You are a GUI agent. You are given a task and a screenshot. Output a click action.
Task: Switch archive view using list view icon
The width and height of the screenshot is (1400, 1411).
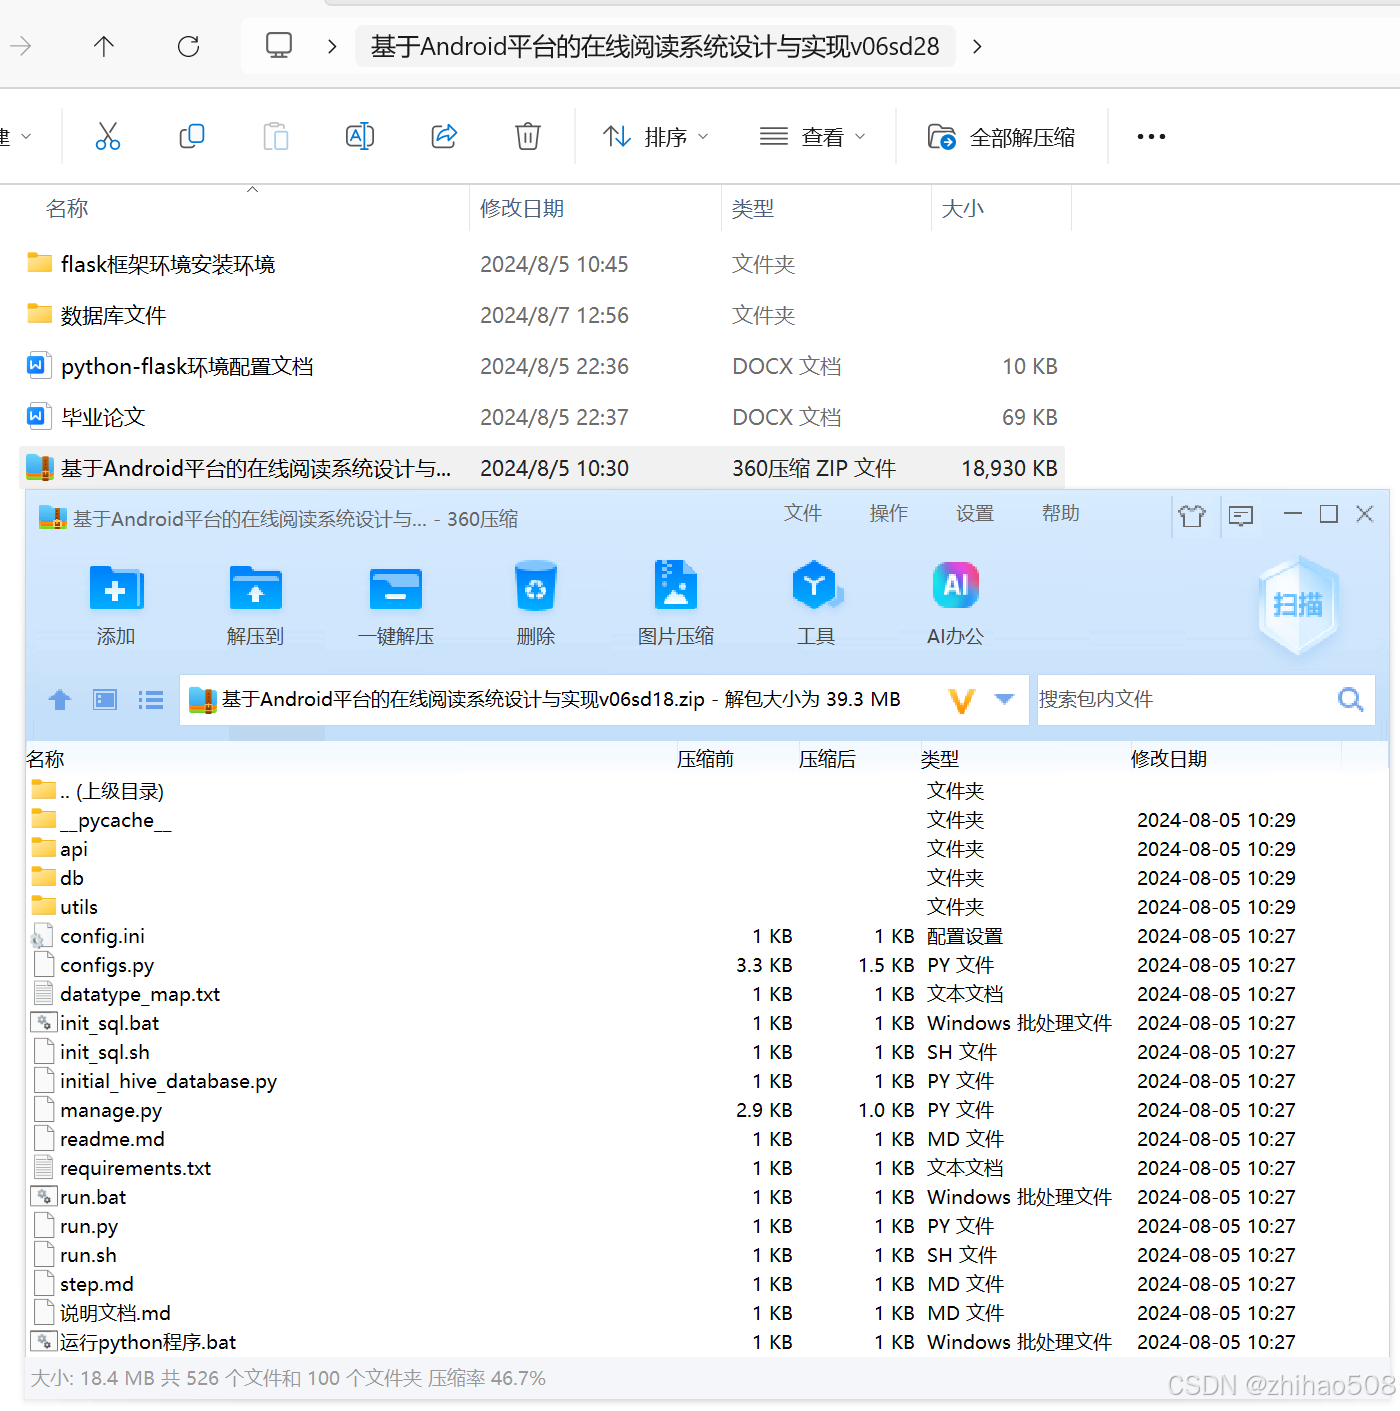click(x=150, y=700)
